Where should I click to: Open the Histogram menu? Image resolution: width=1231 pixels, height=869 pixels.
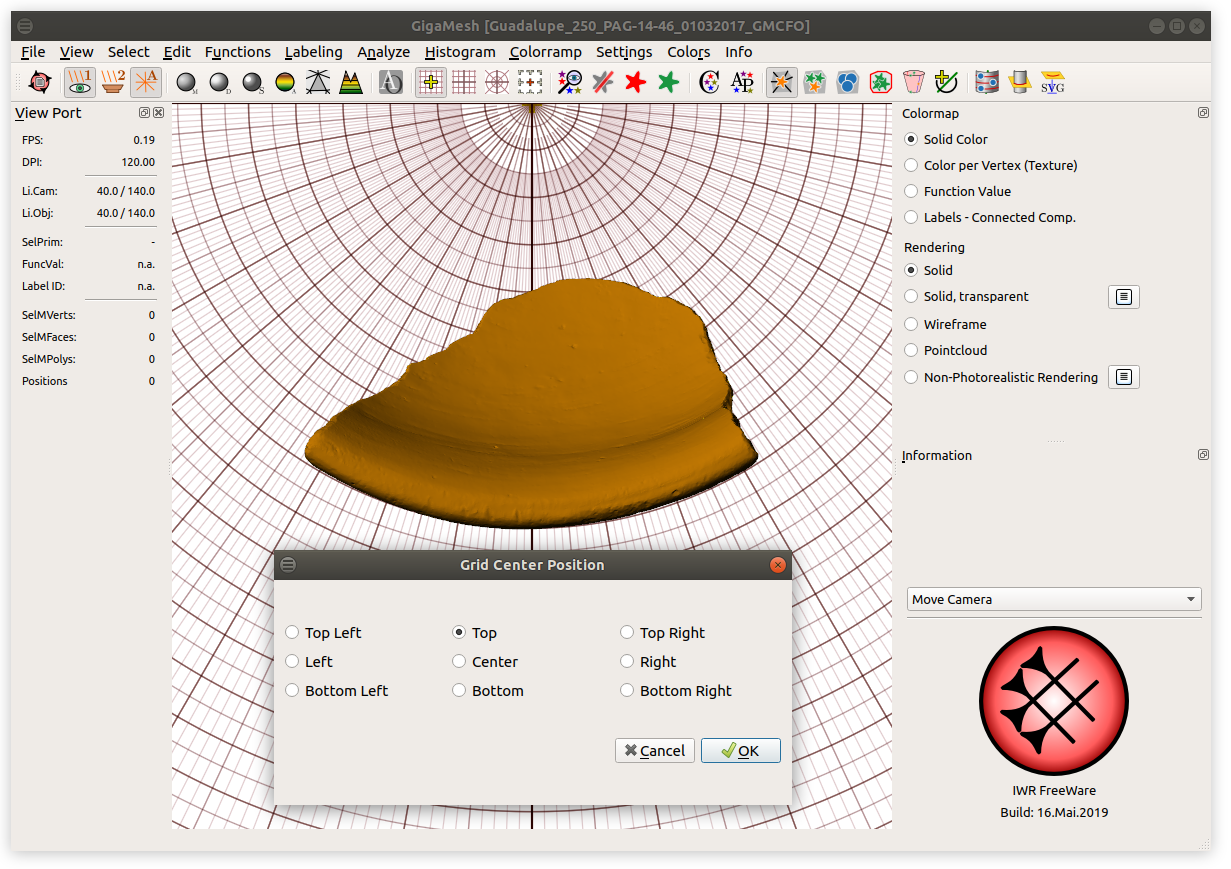click(x=459, y=52)
